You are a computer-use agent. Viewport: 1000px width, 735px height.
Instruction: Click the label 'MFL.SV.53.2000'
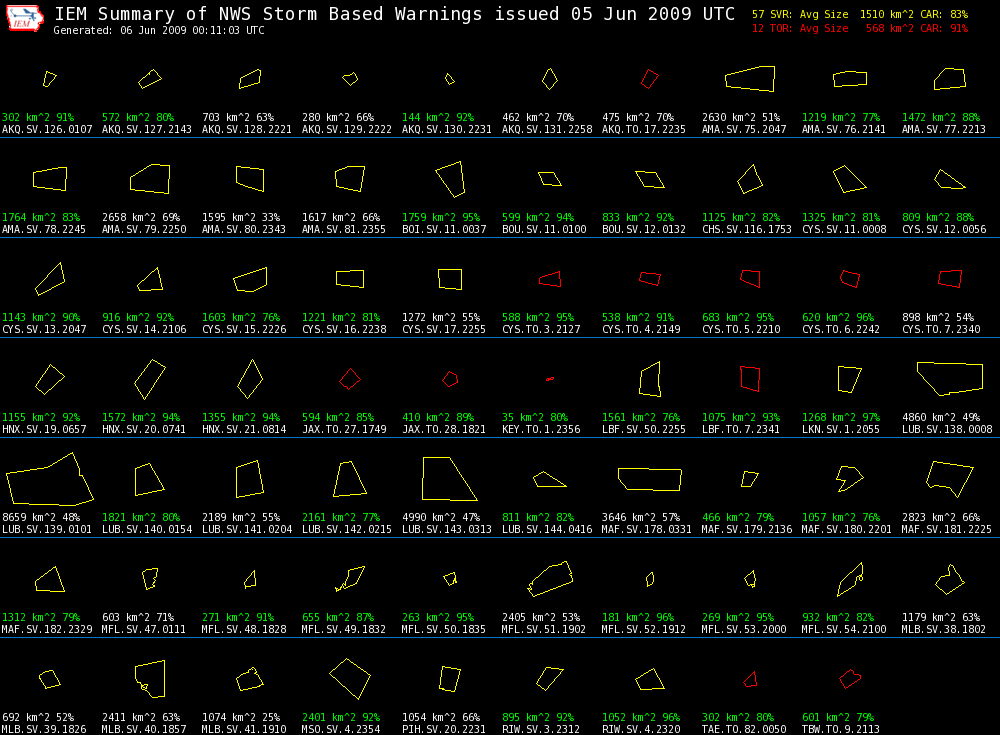[x=744, y=630]
